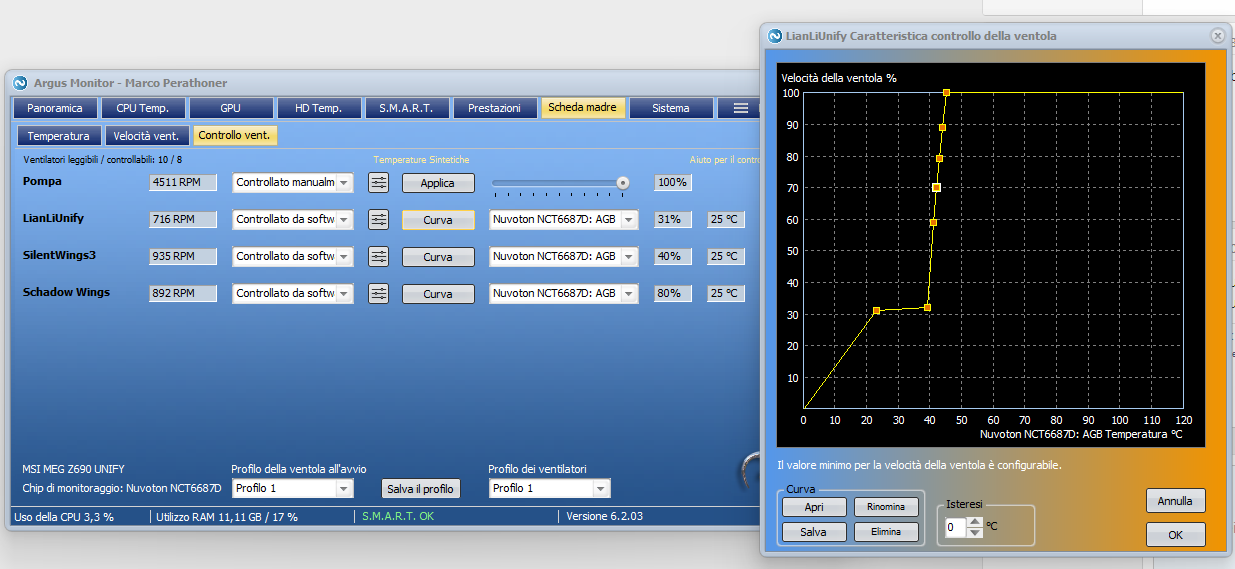Select curve point at 79% speed

click(939, 158)
